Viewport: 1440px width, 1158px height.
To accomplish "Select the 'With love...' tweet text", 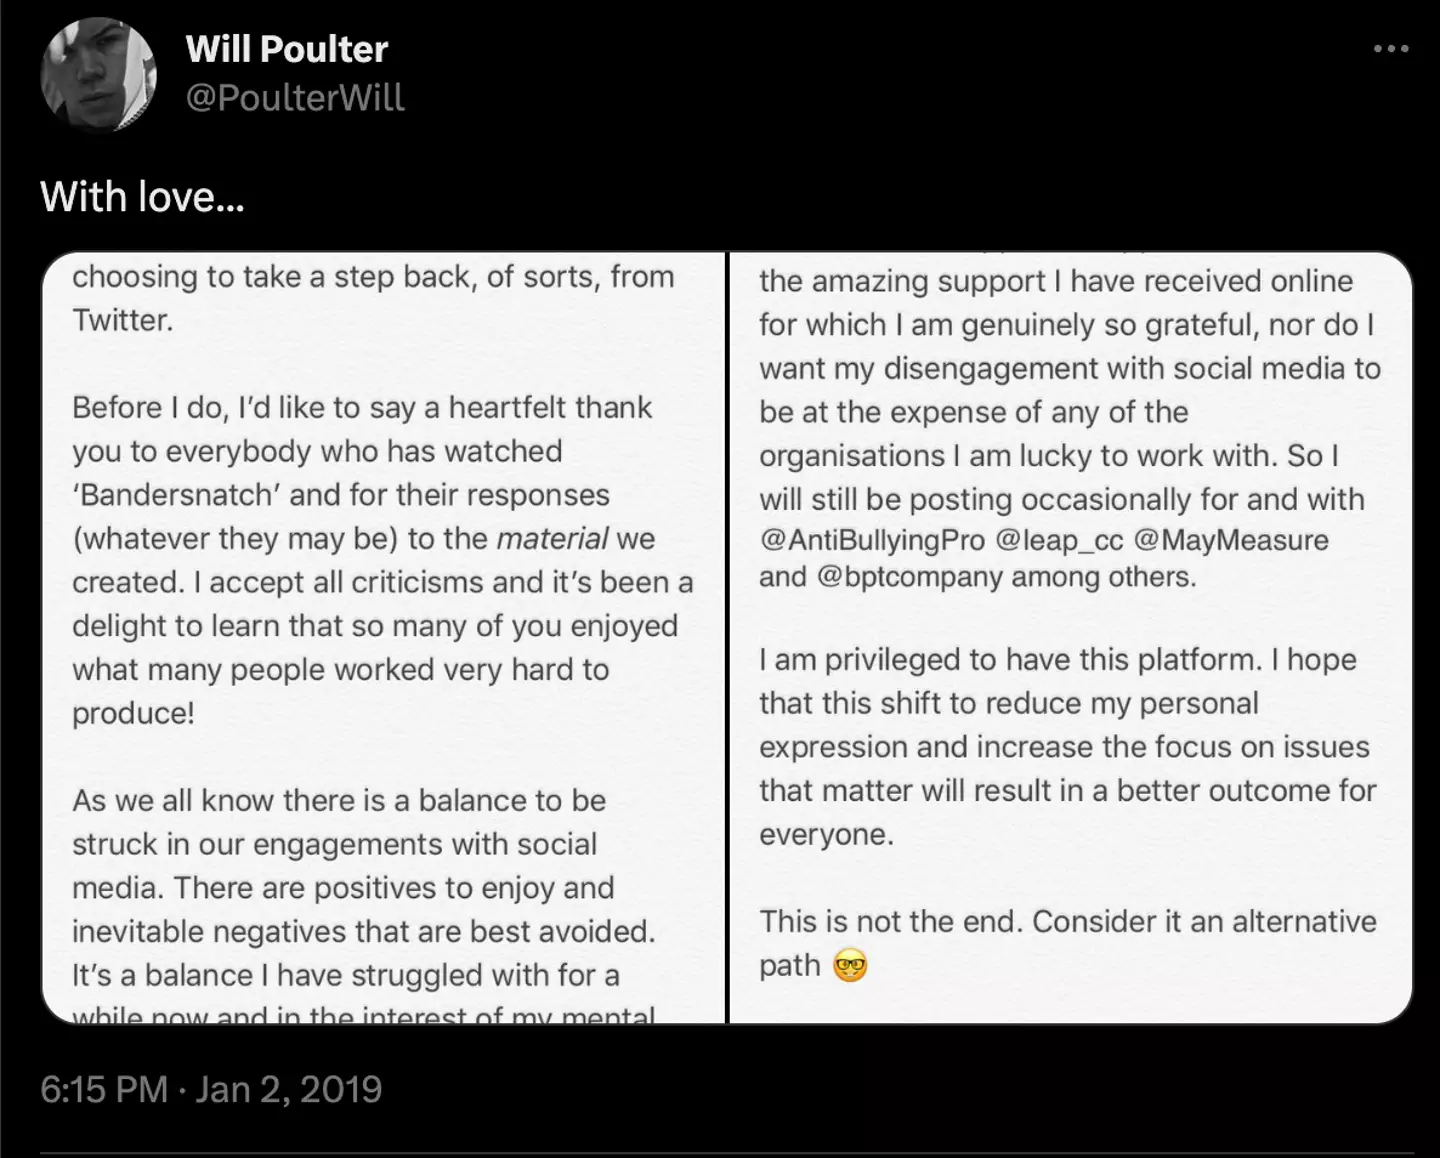I will (x=141, y=197).
